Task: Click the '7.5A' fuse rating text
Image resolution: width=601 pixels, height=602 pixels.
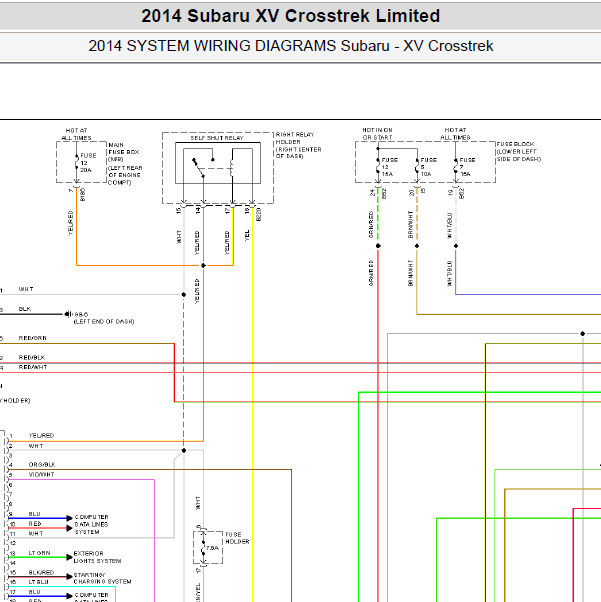Action: click(x=212, y=548)
